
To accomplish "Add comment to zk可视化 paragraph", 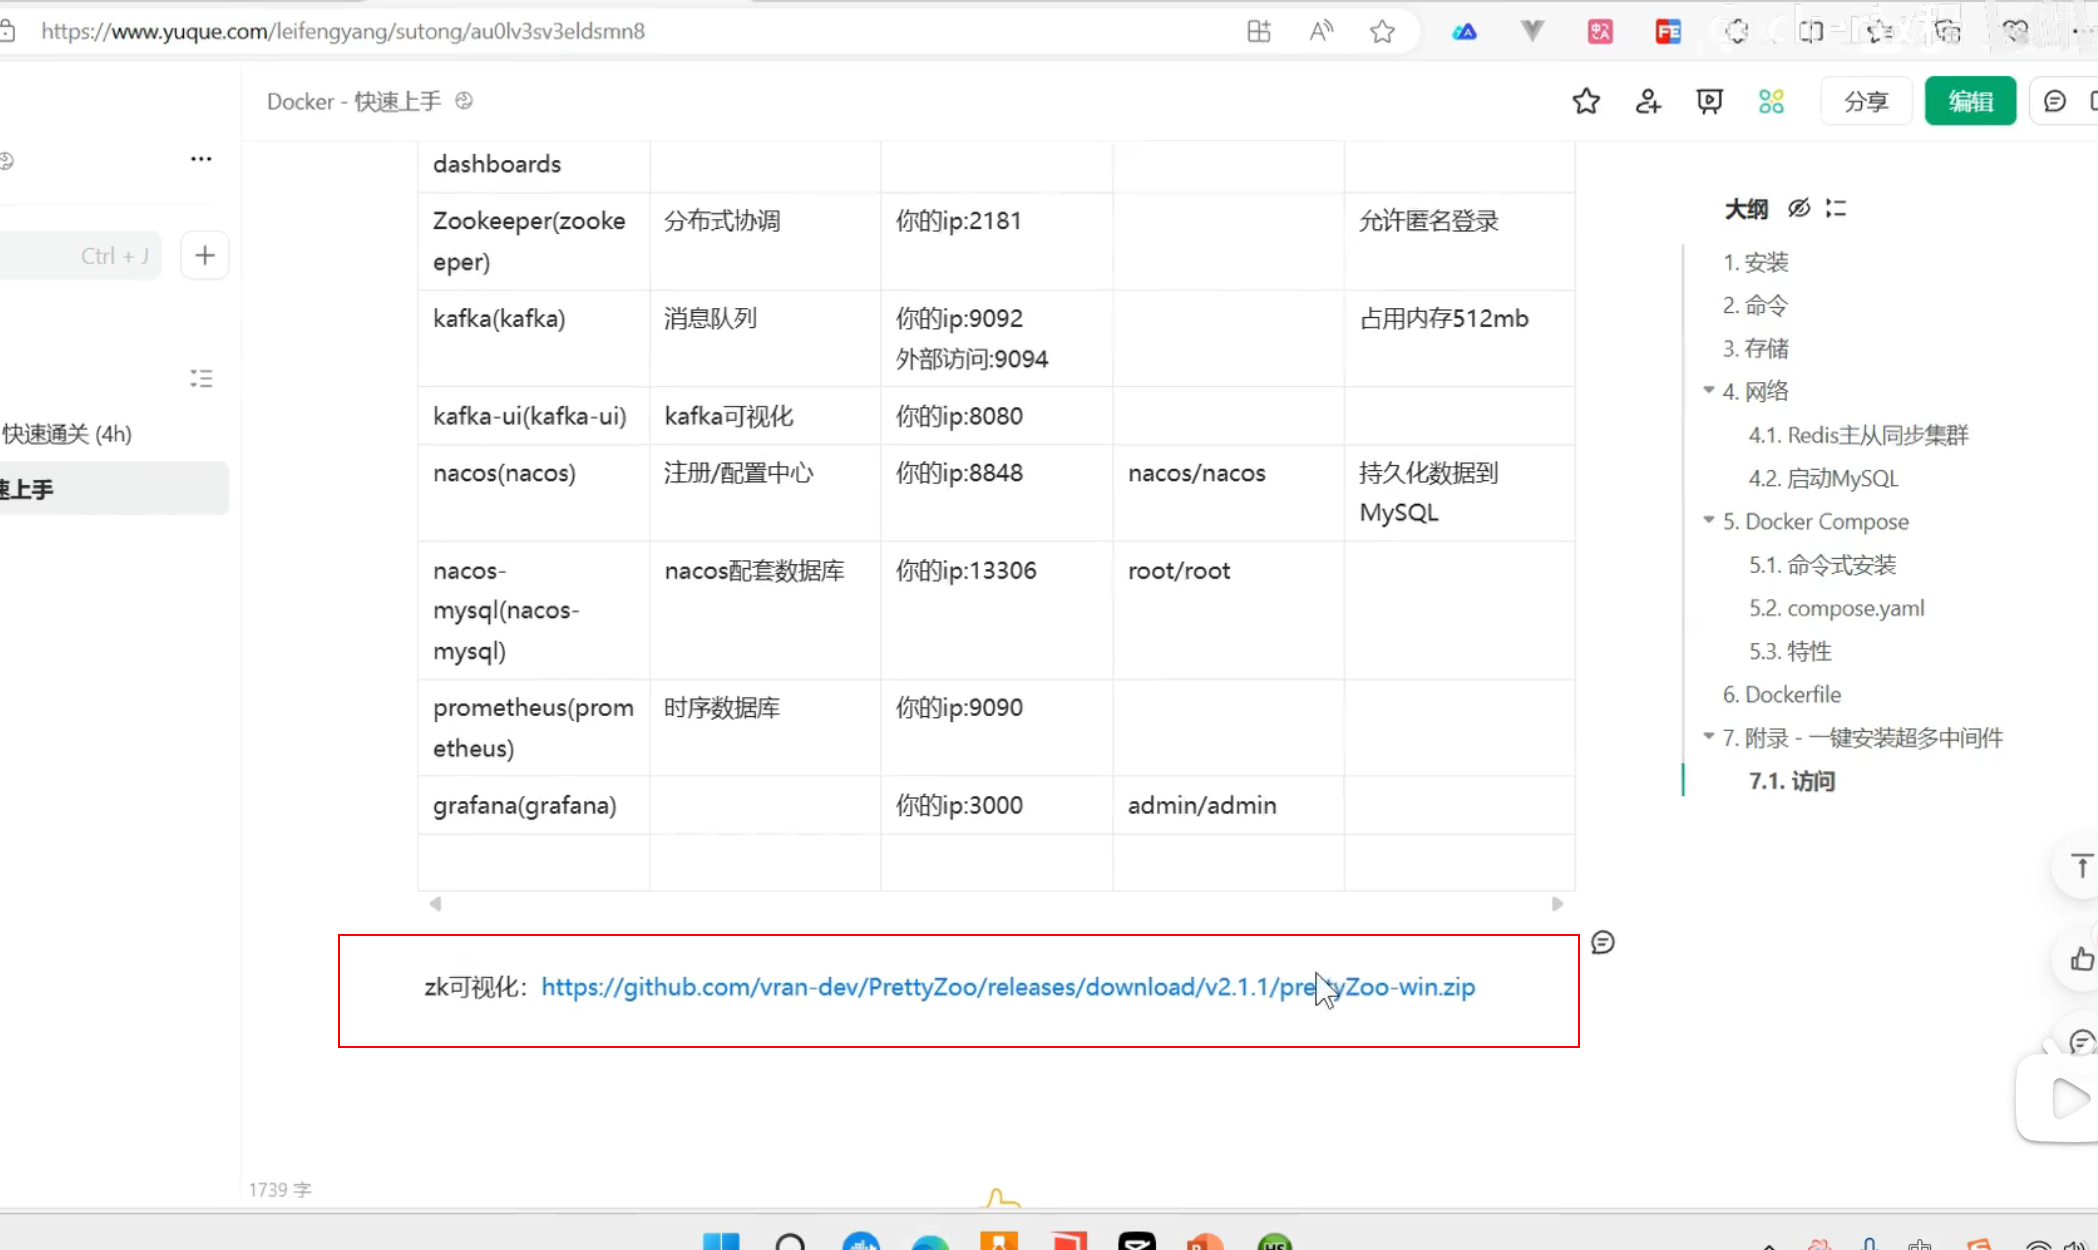I will coord(1602,942).
